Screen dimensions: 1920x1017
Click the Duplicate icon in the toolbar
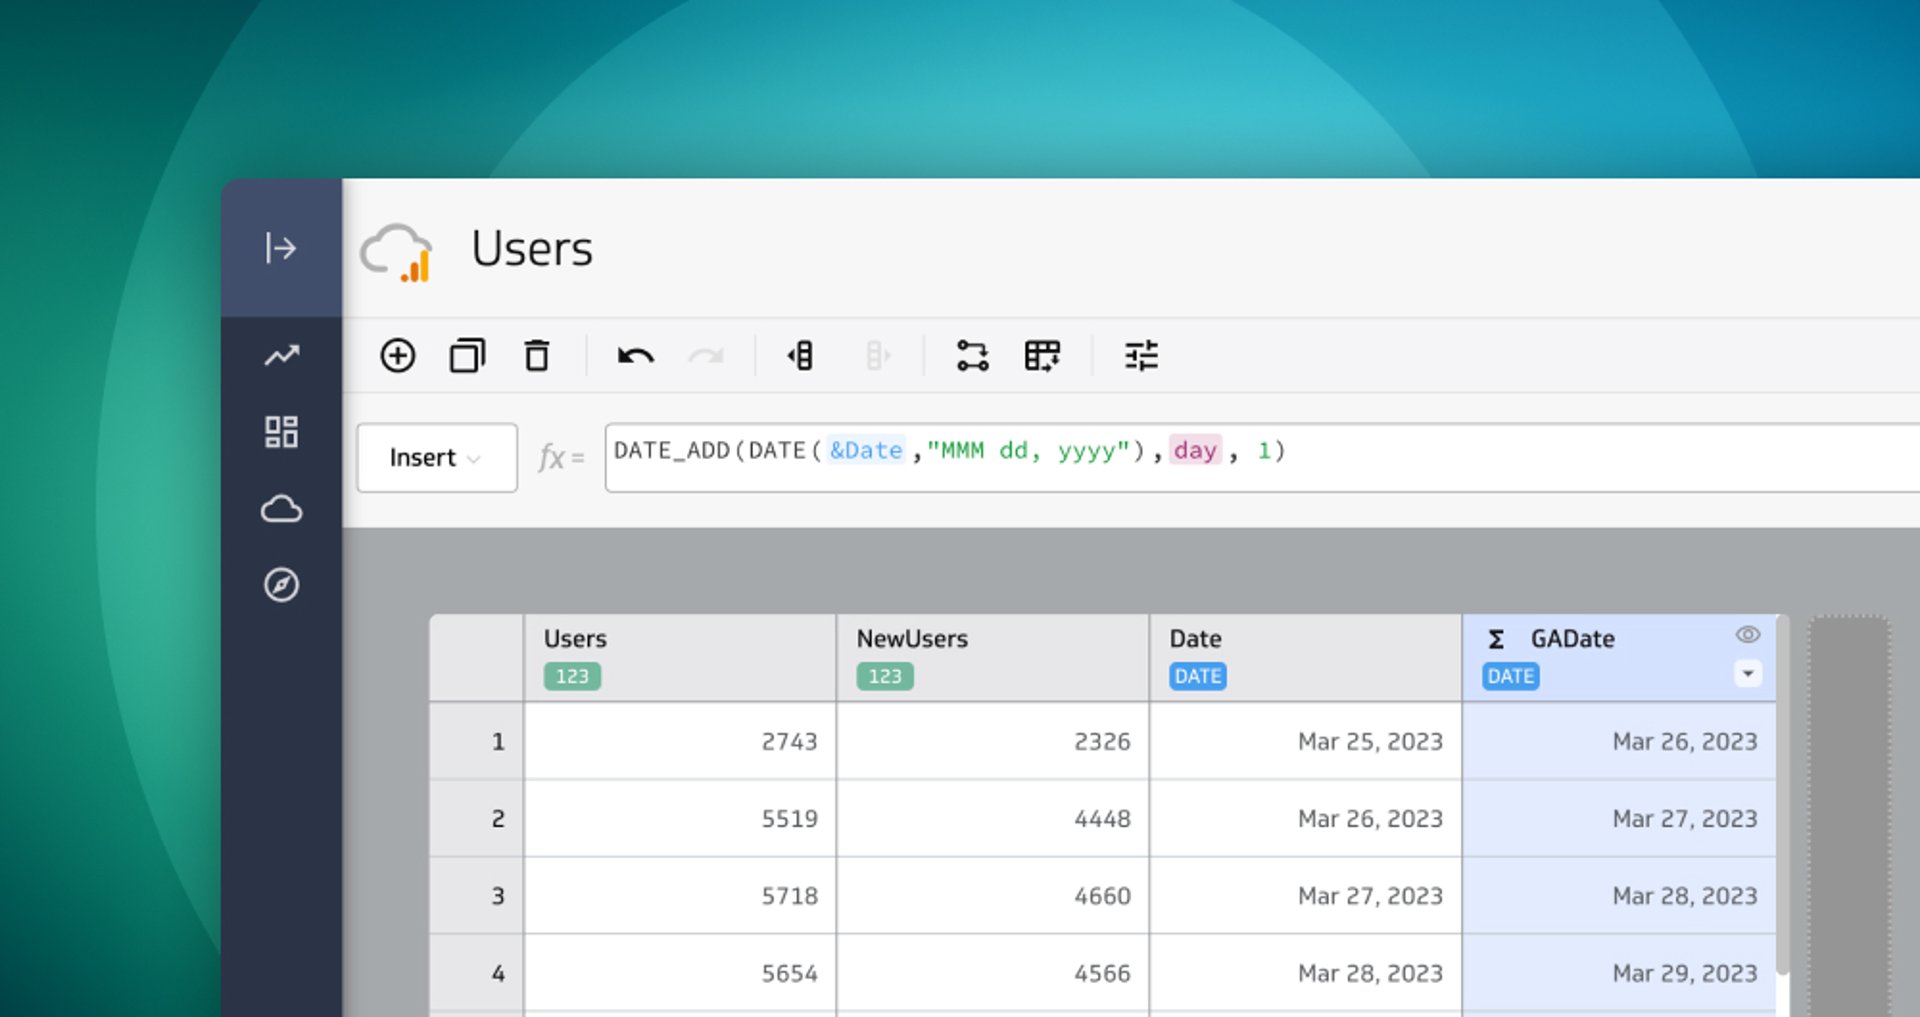pyautogui.click(x=468, y=356)
